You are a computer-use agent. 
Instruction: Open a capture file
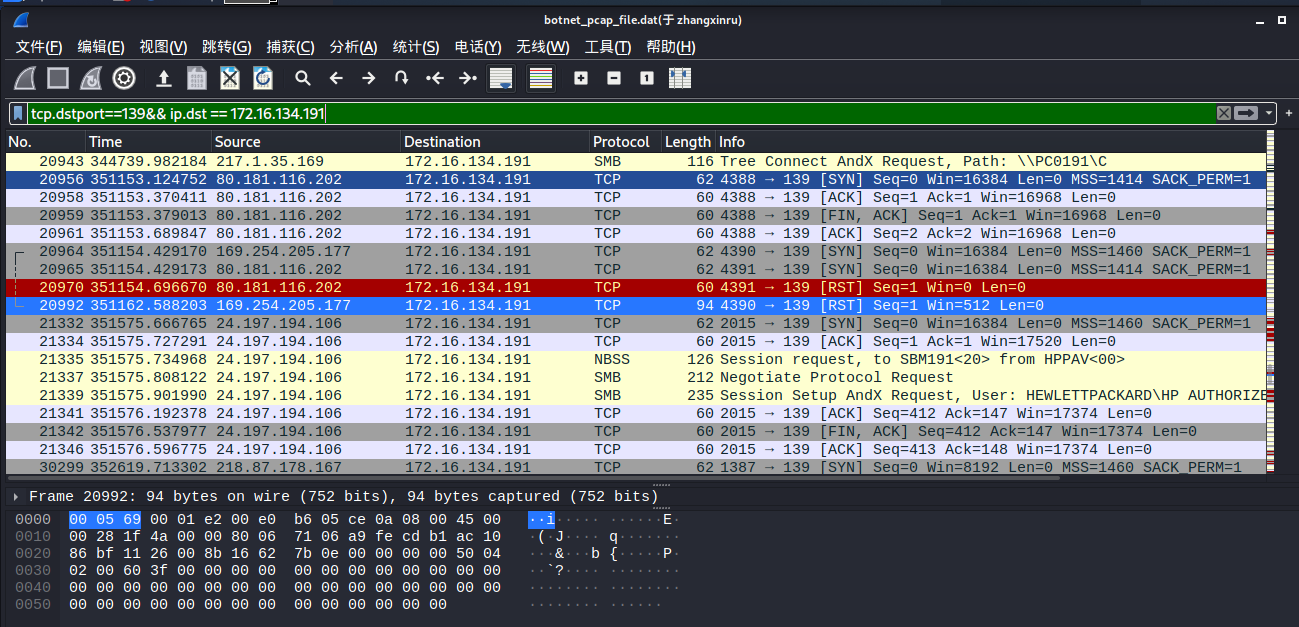[164, 78]
